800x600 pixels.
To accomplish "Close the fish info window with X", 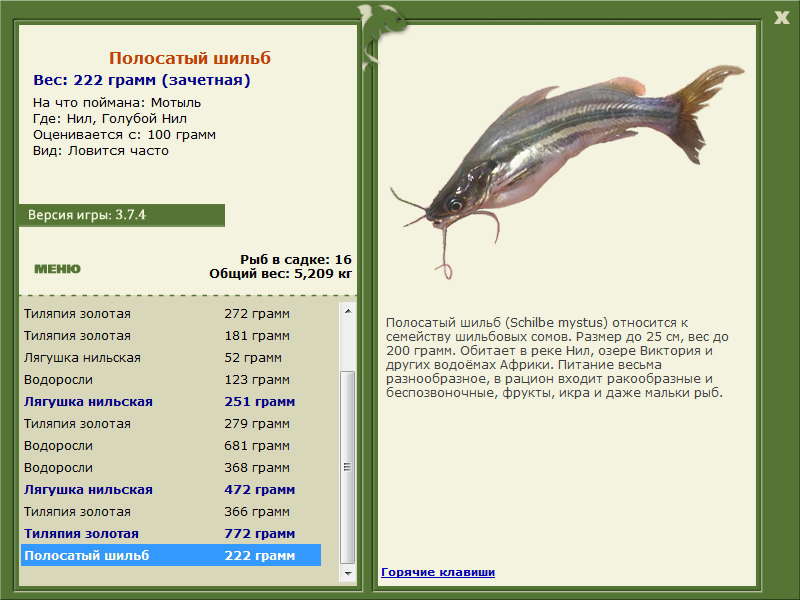I will coord(781,15).
